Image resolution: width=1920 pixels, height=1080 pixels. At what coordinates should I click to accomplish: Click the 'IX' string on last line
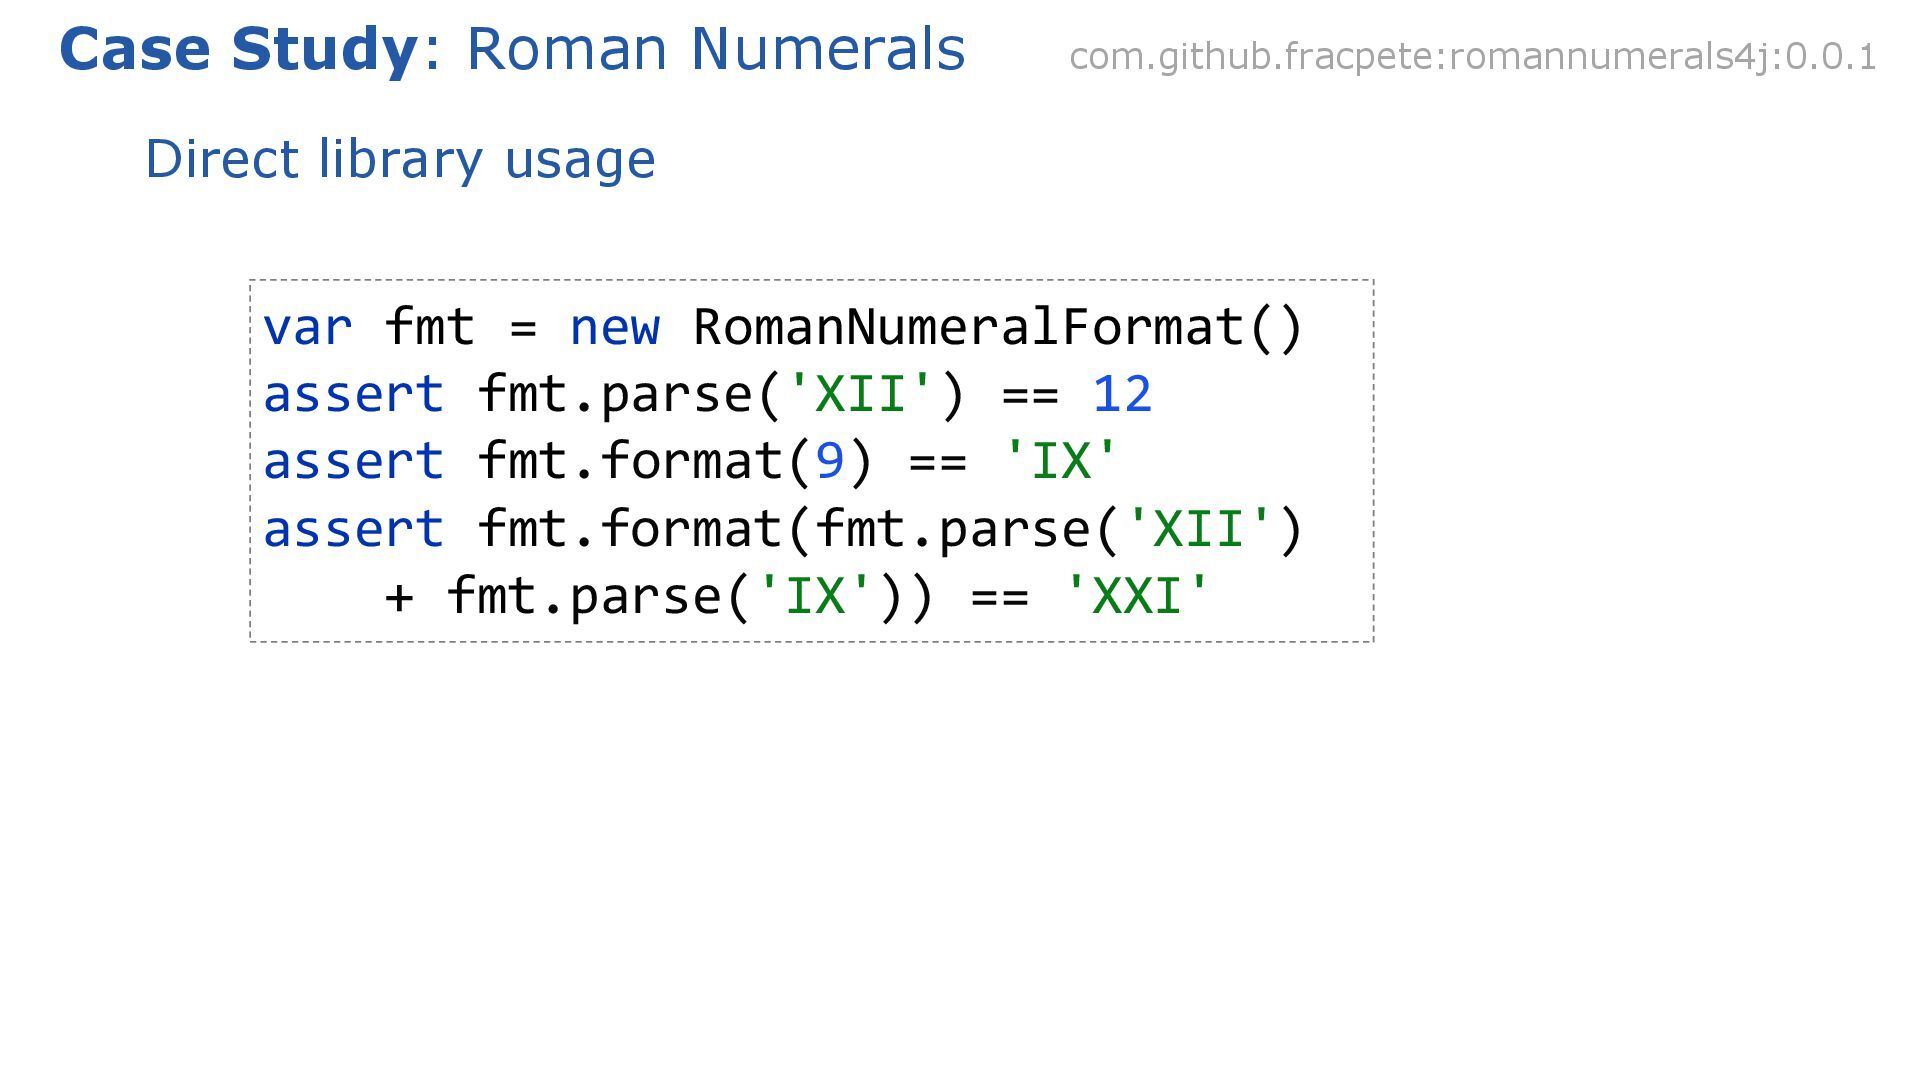point(815,597)
